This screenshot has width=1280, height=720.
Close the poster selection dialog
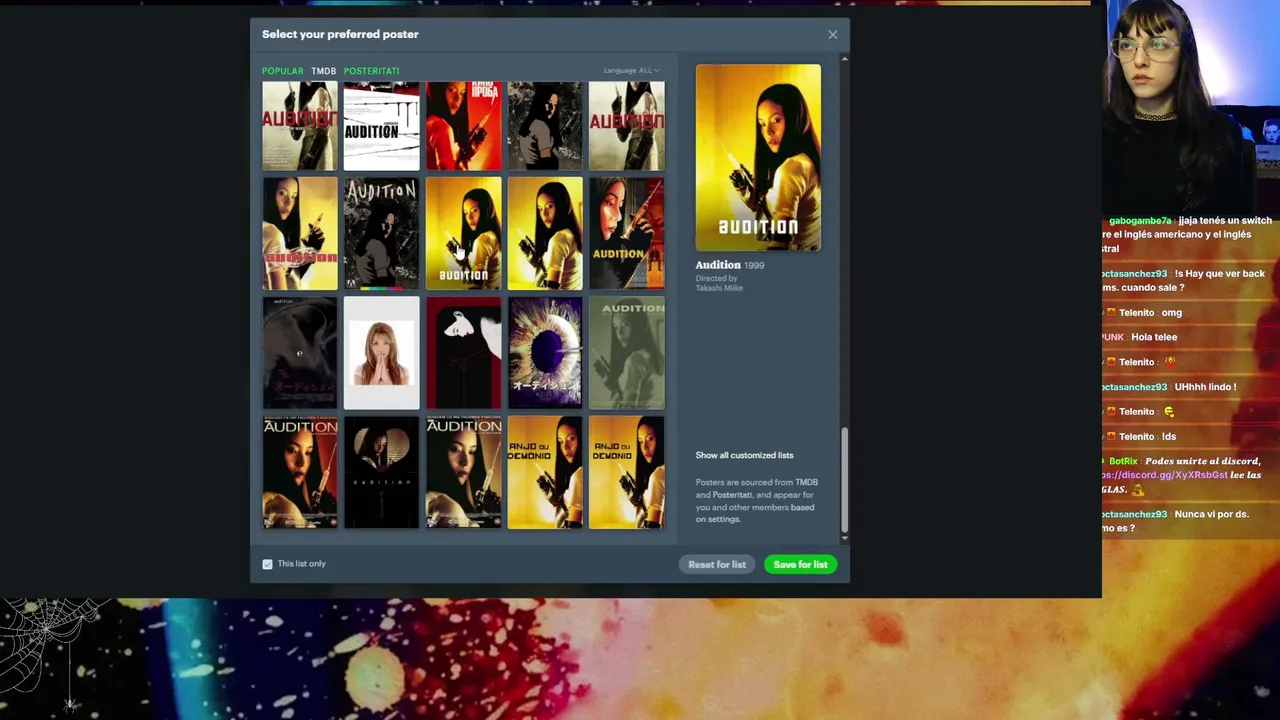833,35
